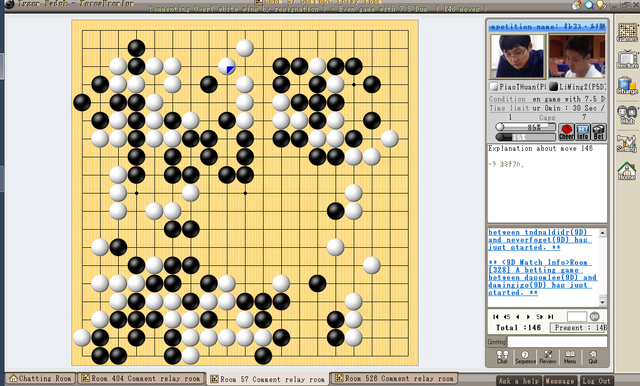The width and height of the screenshot is (640, 386).
Task: Open the Setting tools icon in sidebar
Action: (627, 143)
